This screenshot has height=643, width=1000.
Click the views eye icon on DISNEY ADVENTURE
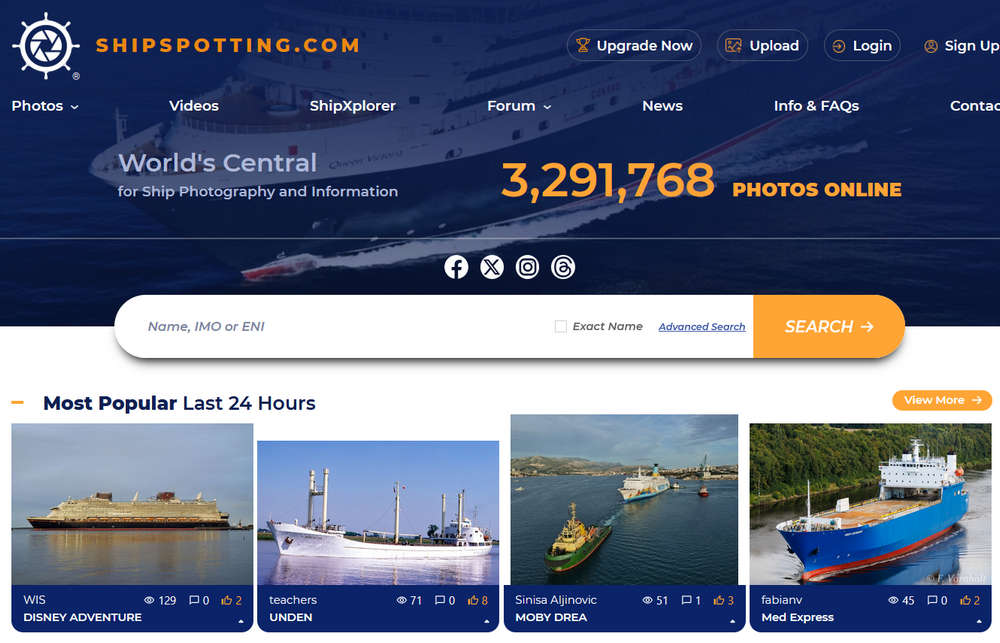click(x=149, y=600)
